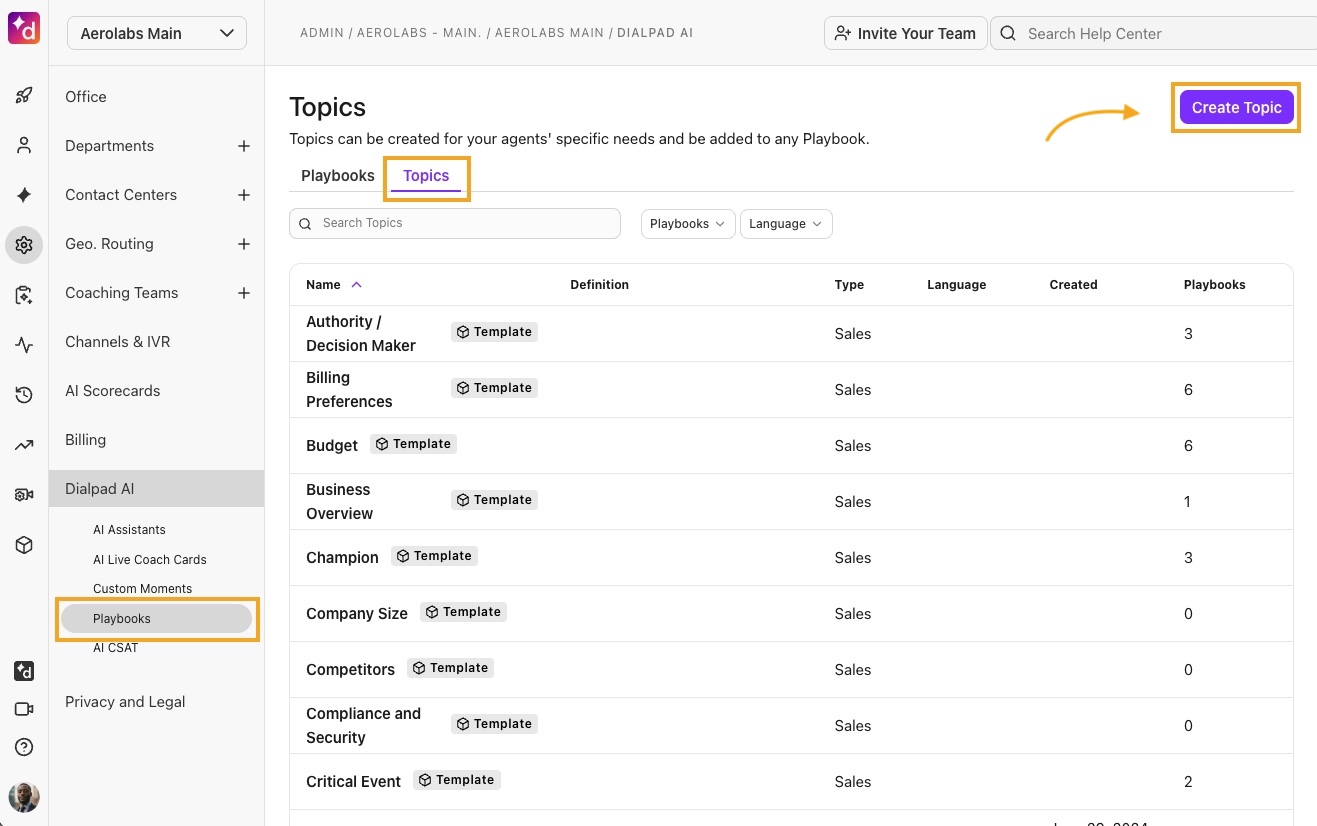Open the Dialpad app icon near bottom
1317x826 pixels.
click(x=24, y=671)
